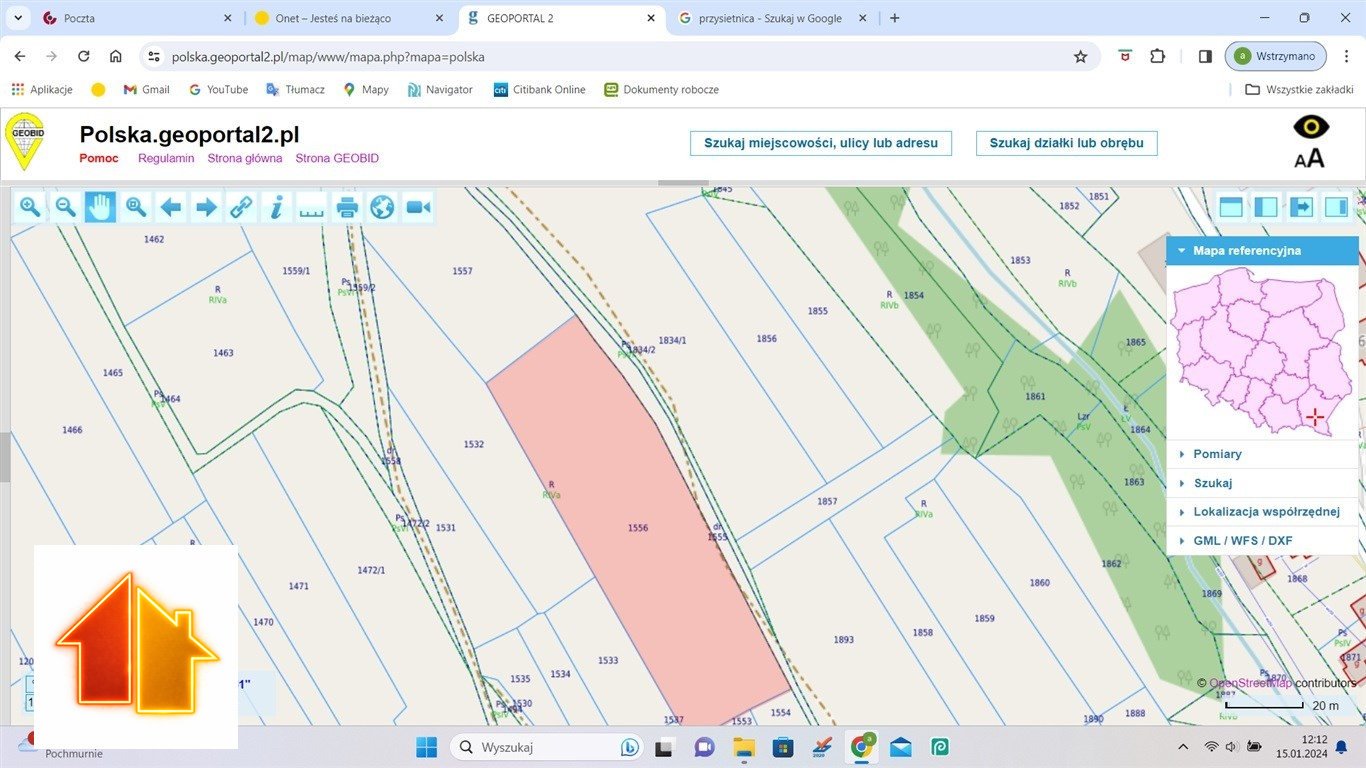Viewport: 1366px width, 768px height.
Task: Bookmark this page with the star icon
Action: click(x=1080, y=57)
